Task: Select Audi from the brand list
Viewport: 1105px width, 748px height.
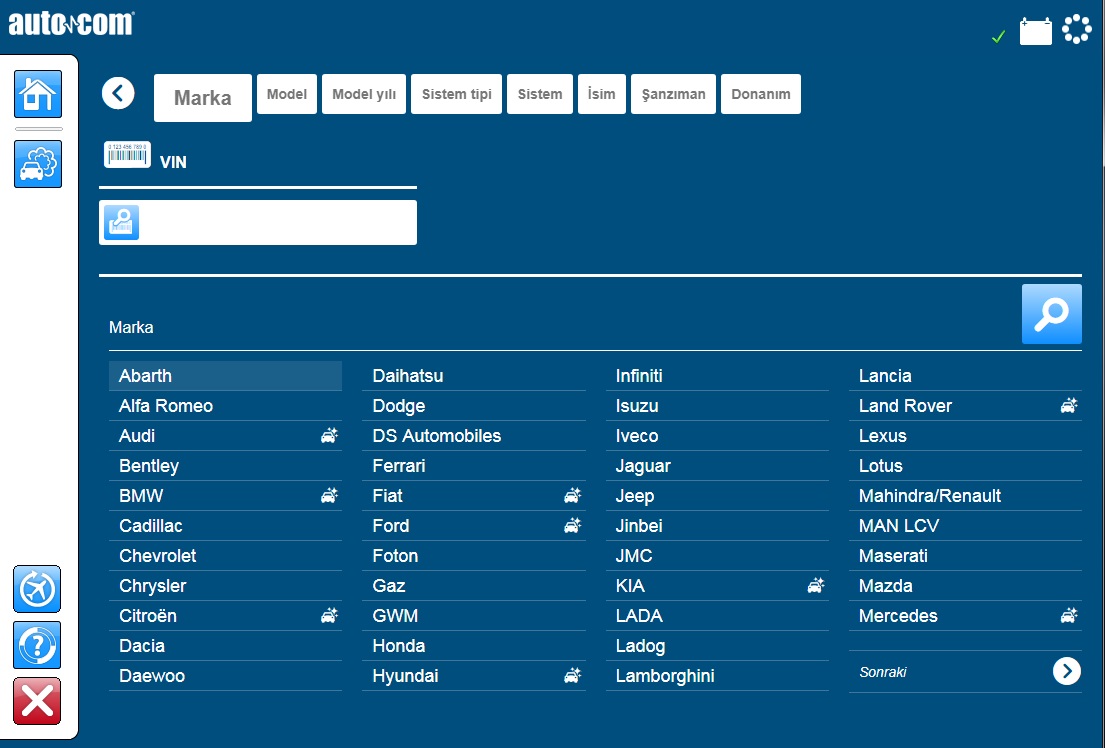Action: (137, 436)
